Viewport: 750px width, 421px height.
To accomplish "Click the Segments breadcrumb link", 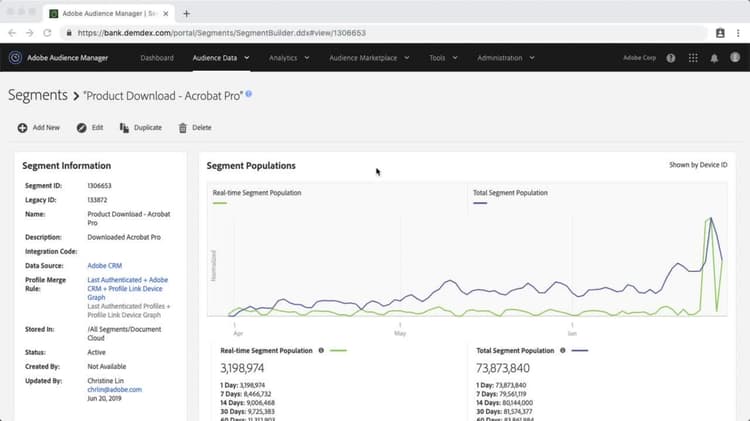I will tap(37, 95).
